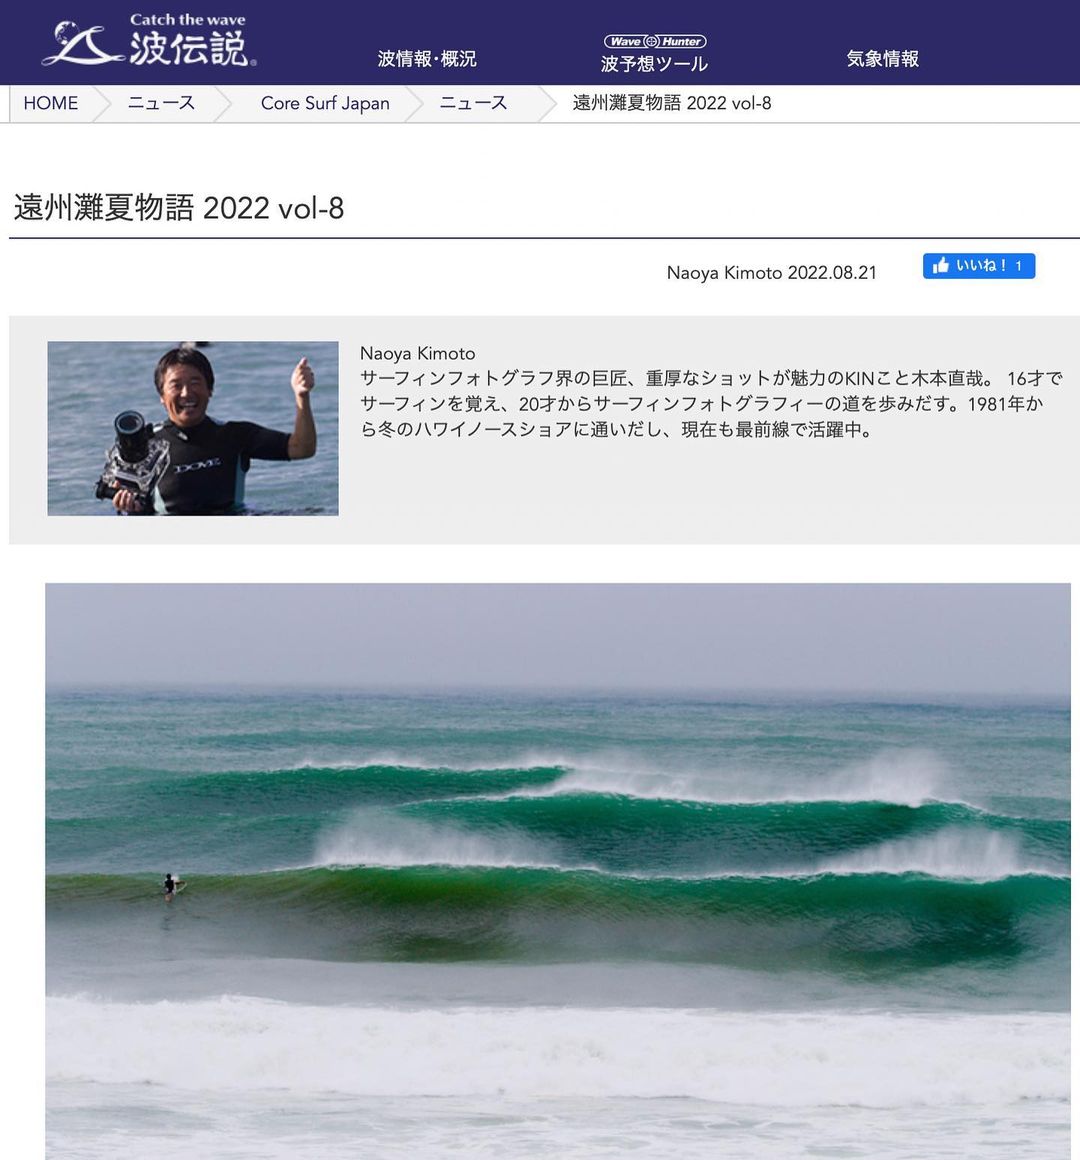Click the 波伝説 site logo
The image size is (1080, 1160).
[x=149, y=41]
